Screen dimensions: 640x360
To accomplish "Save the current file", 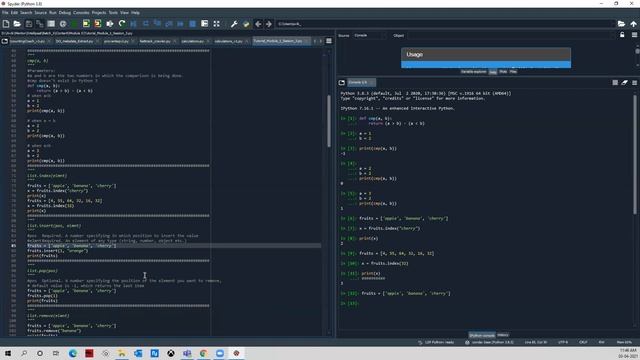I will tap(29, 24).
